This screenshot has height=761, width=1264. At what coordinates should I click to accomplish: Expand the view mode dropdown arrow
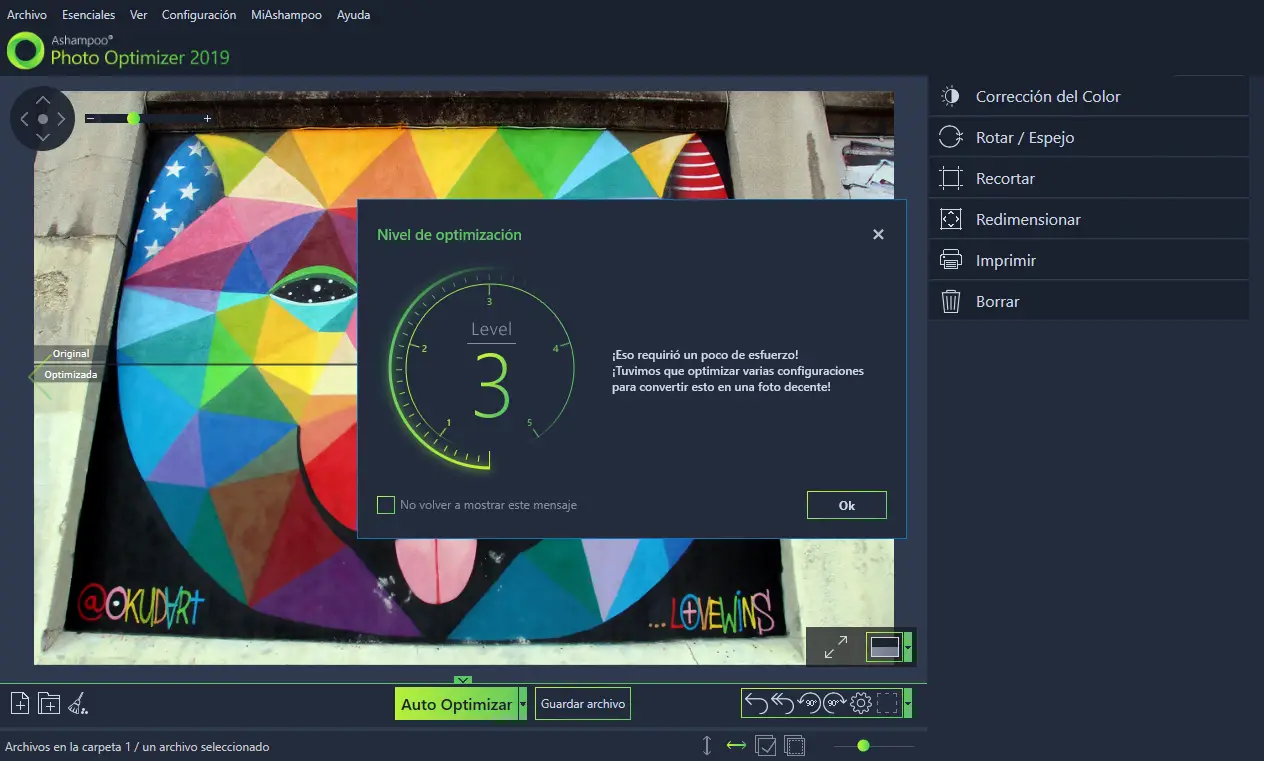click(x=908, y=647)
